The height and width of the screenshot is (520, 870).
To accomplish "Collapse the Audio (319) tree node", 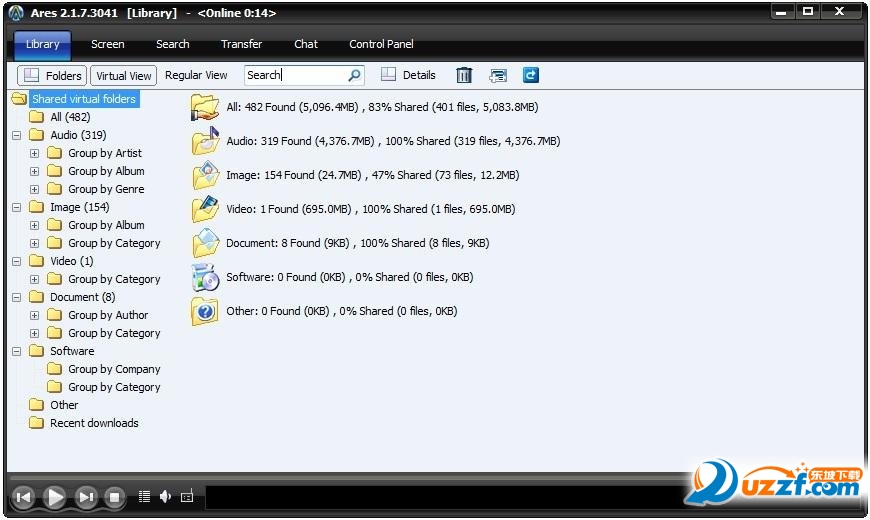I will tap(17, 135).
